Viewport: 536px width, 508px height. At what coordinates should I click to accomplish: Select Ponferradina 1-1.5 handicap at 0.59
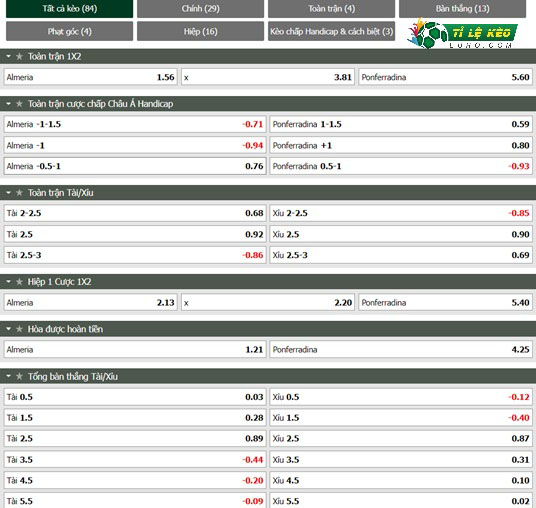pyautogui.click(x=401, y=124)
